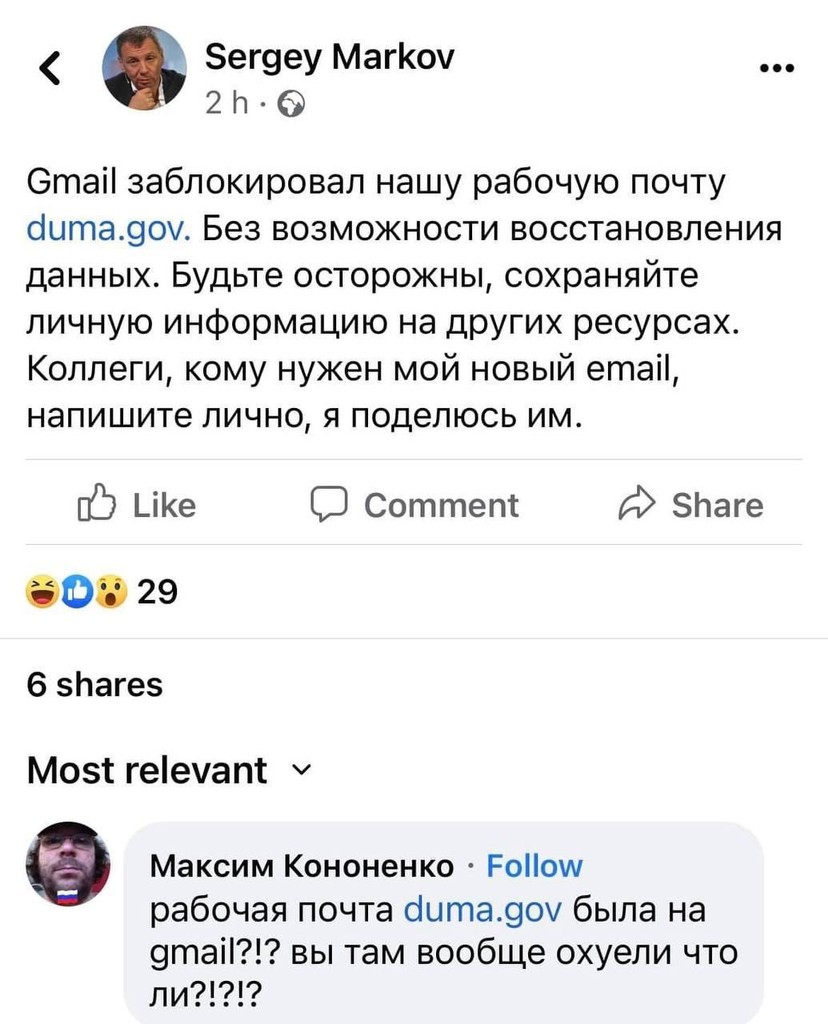Click the back arrow to leave the post
The image size is (828, 1024).
51,69
